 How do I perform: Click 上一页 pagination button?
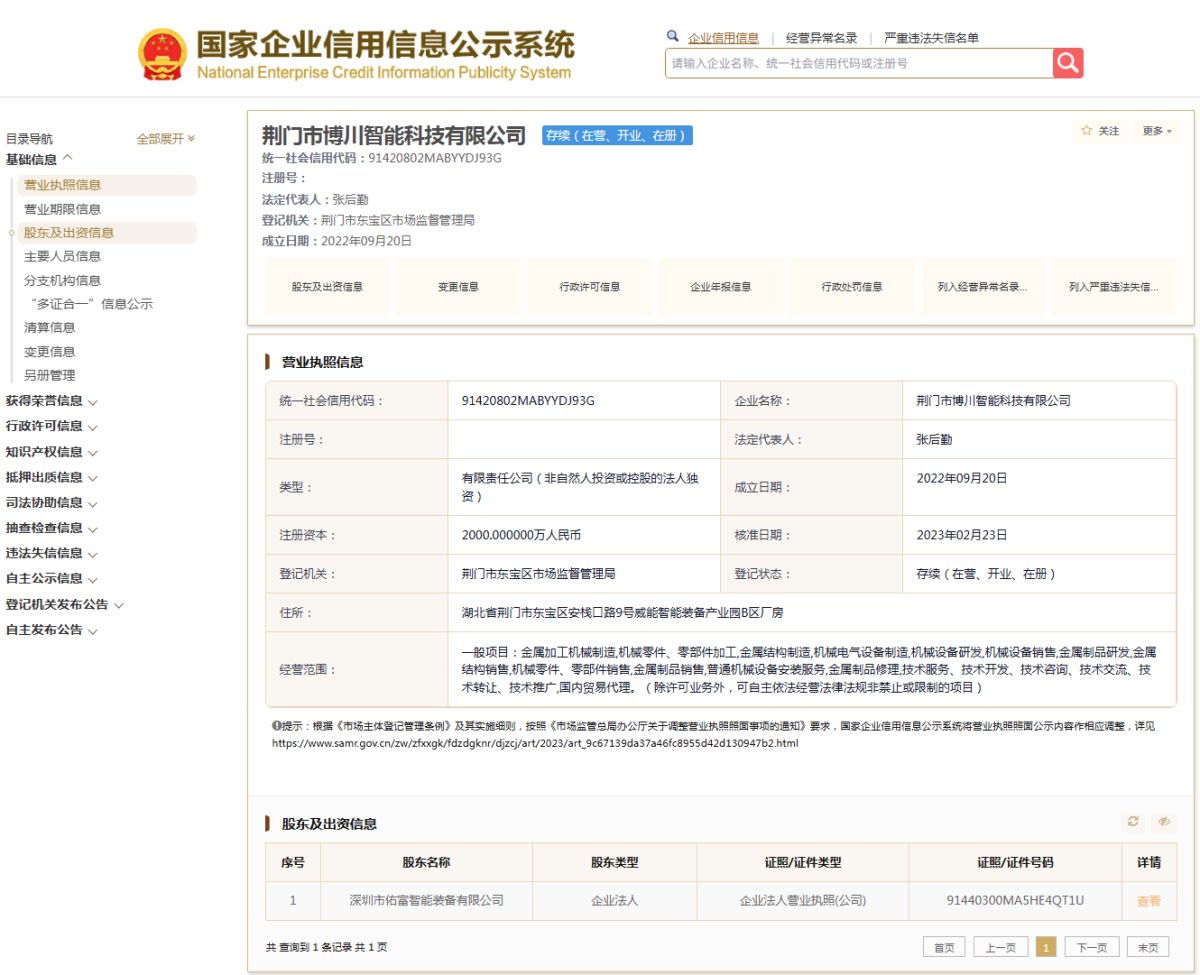[x=1001, y=947]
